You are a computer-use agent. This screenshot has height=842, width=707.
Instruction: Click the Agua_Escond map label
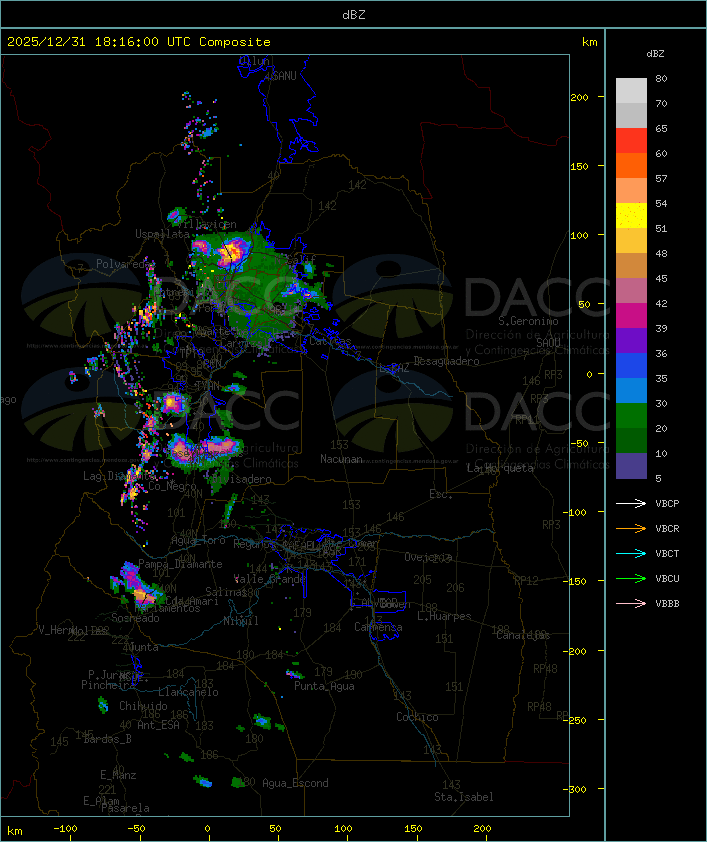tap(295, 783)
